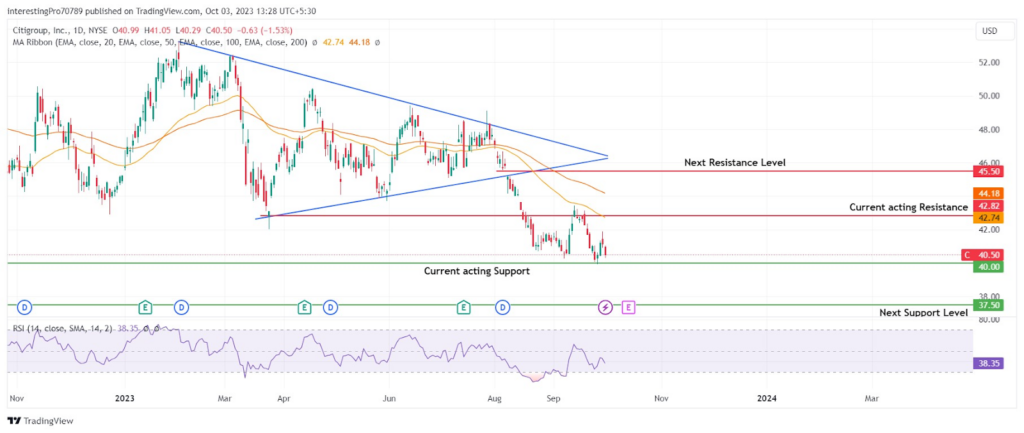This screenshot has height=433, width=1024.
Task: Open the earnings marker nearest the Apr label
Action: (x=304, y=306)
